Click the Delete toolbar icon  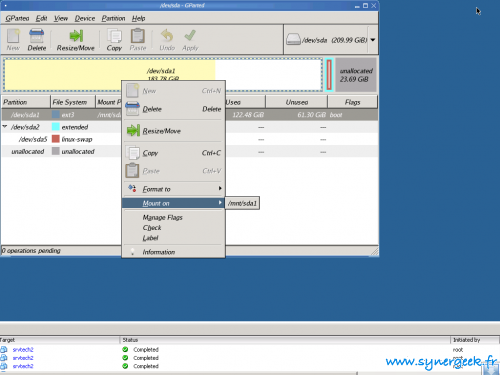[x=37, y=40]
